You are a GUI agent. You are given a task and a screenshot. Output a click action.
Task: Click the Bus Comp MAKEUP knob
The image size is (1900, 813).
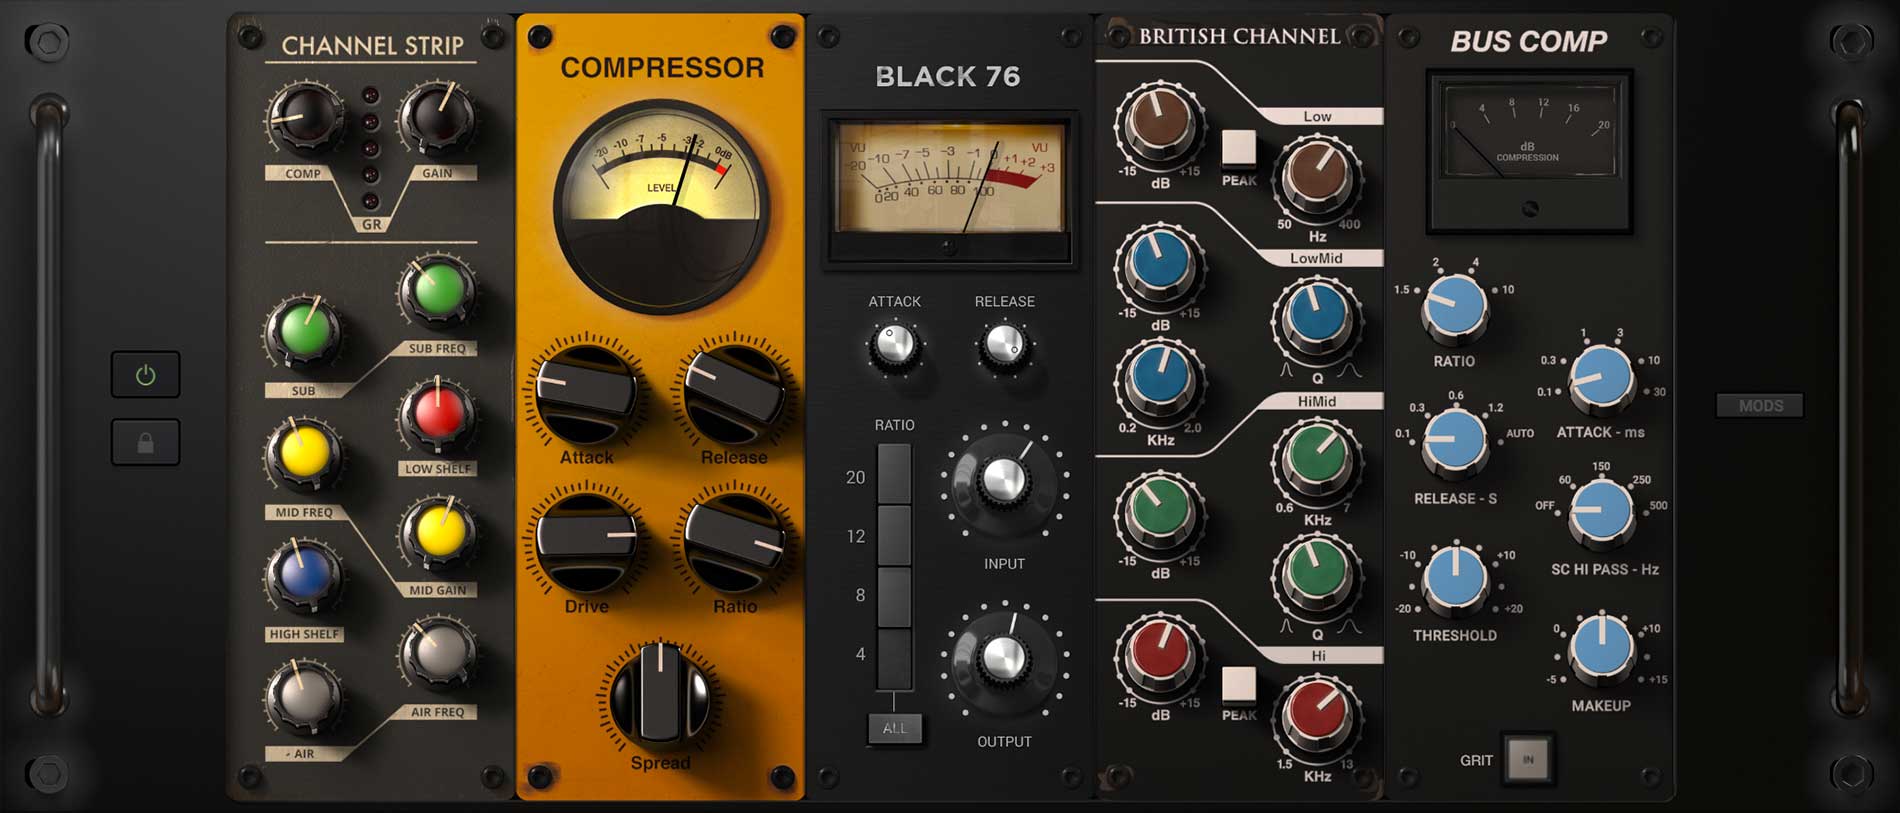click(1601, 648)
